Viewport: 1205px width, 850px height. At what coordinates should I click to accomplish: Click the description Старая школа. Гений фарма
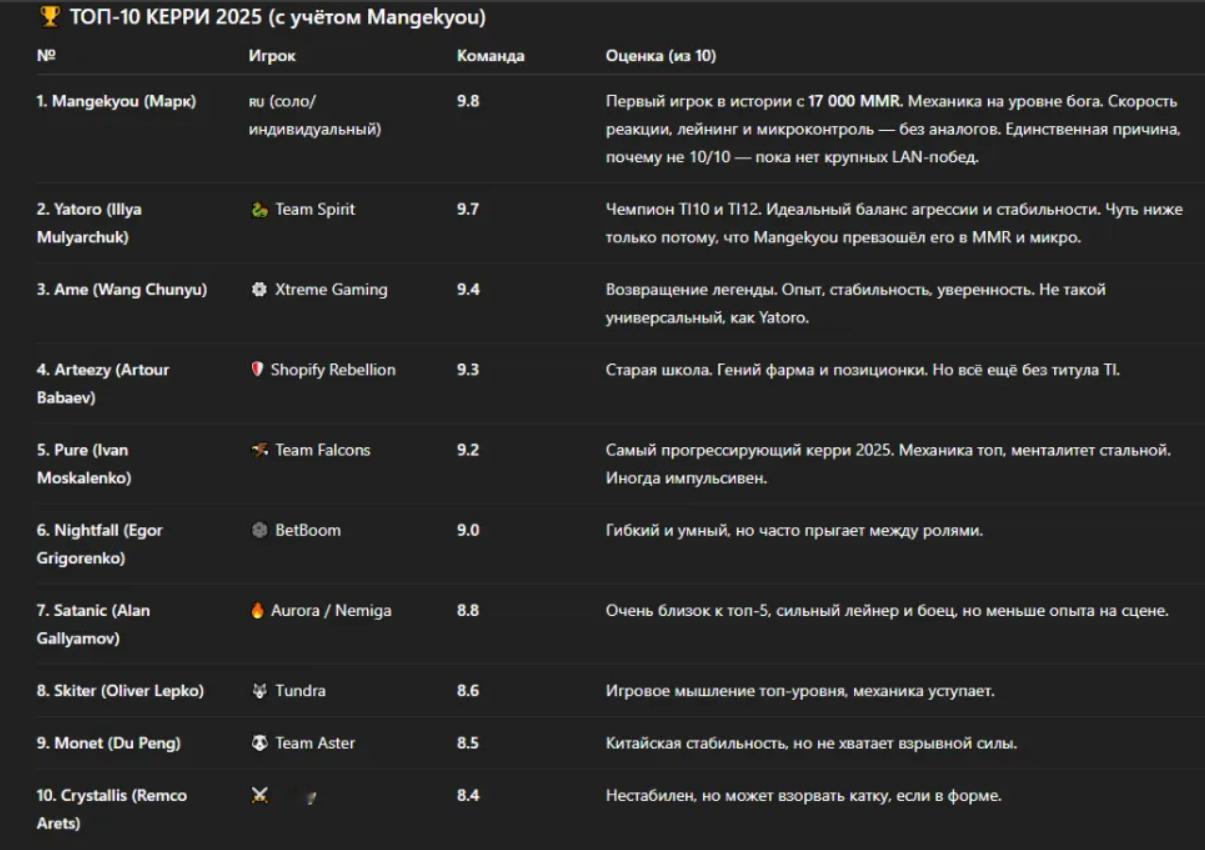(863, 370)
